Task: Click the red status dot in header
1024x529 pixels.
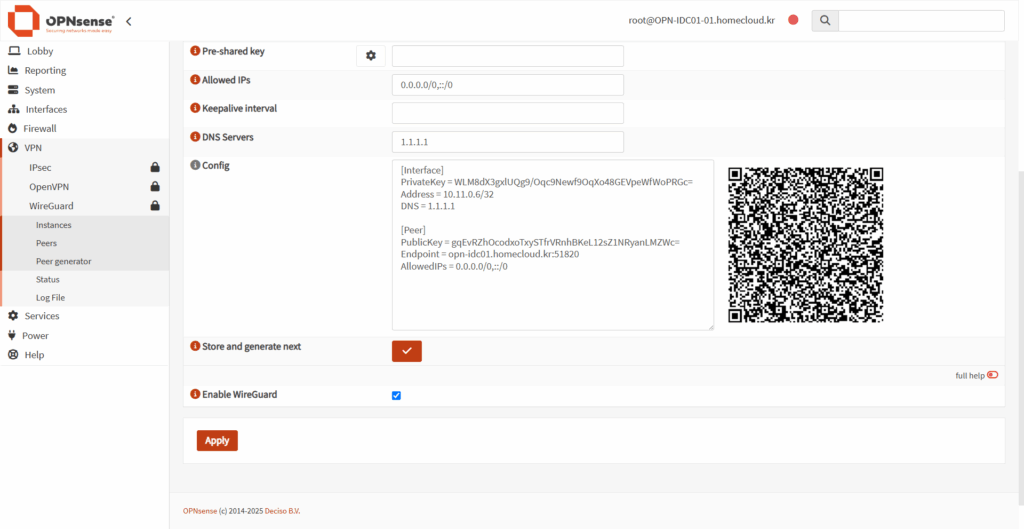Action: (x=793, y=20)
